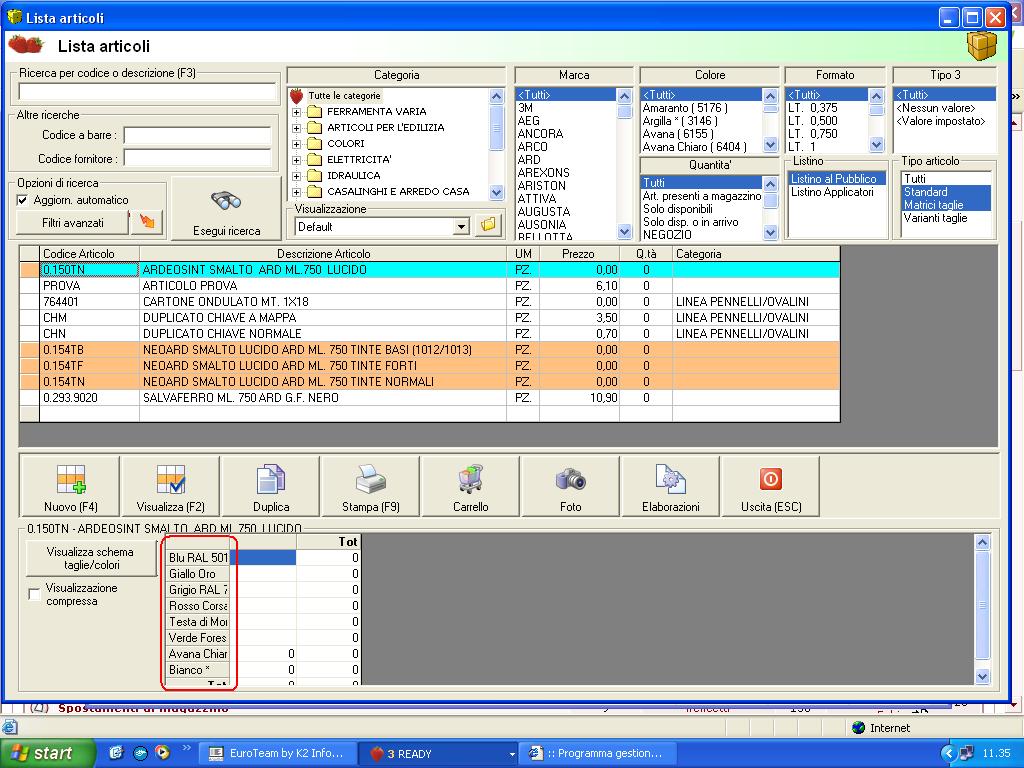Sort by the 'Prezzo' column header

pos(579,254)
